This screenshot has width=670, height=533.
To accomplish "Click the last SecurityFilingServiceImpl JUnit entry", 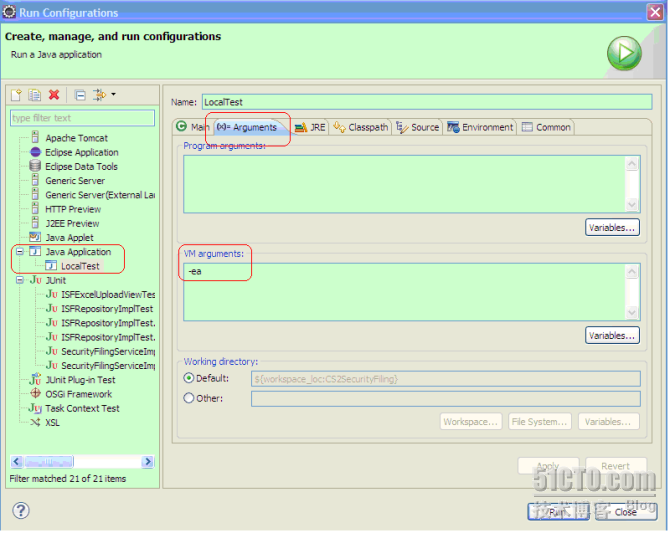I will point(108,365).
